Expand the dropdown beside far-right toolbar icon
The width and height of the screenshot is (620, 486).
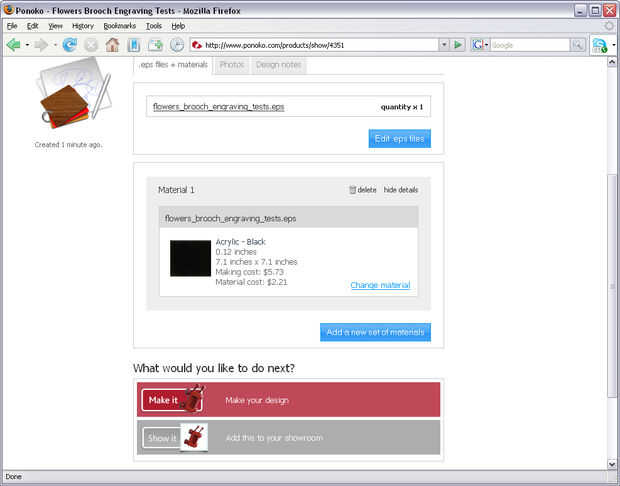(x=614, y=45)
